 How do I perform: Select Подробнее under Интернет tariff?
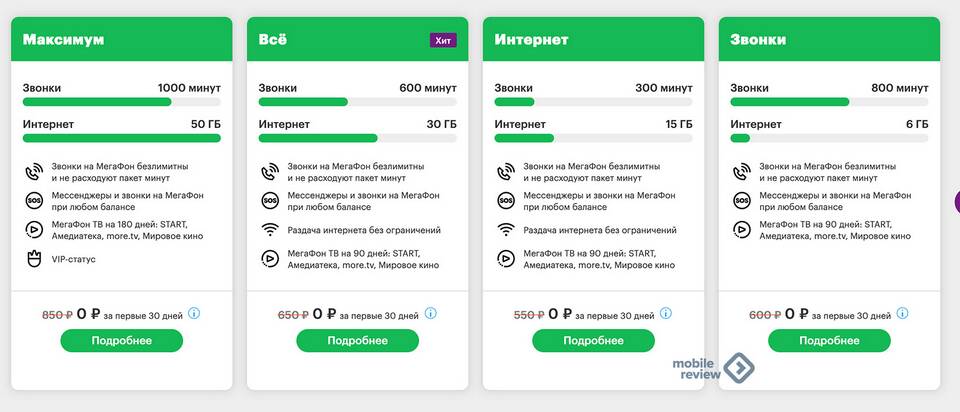pos(593,340)
